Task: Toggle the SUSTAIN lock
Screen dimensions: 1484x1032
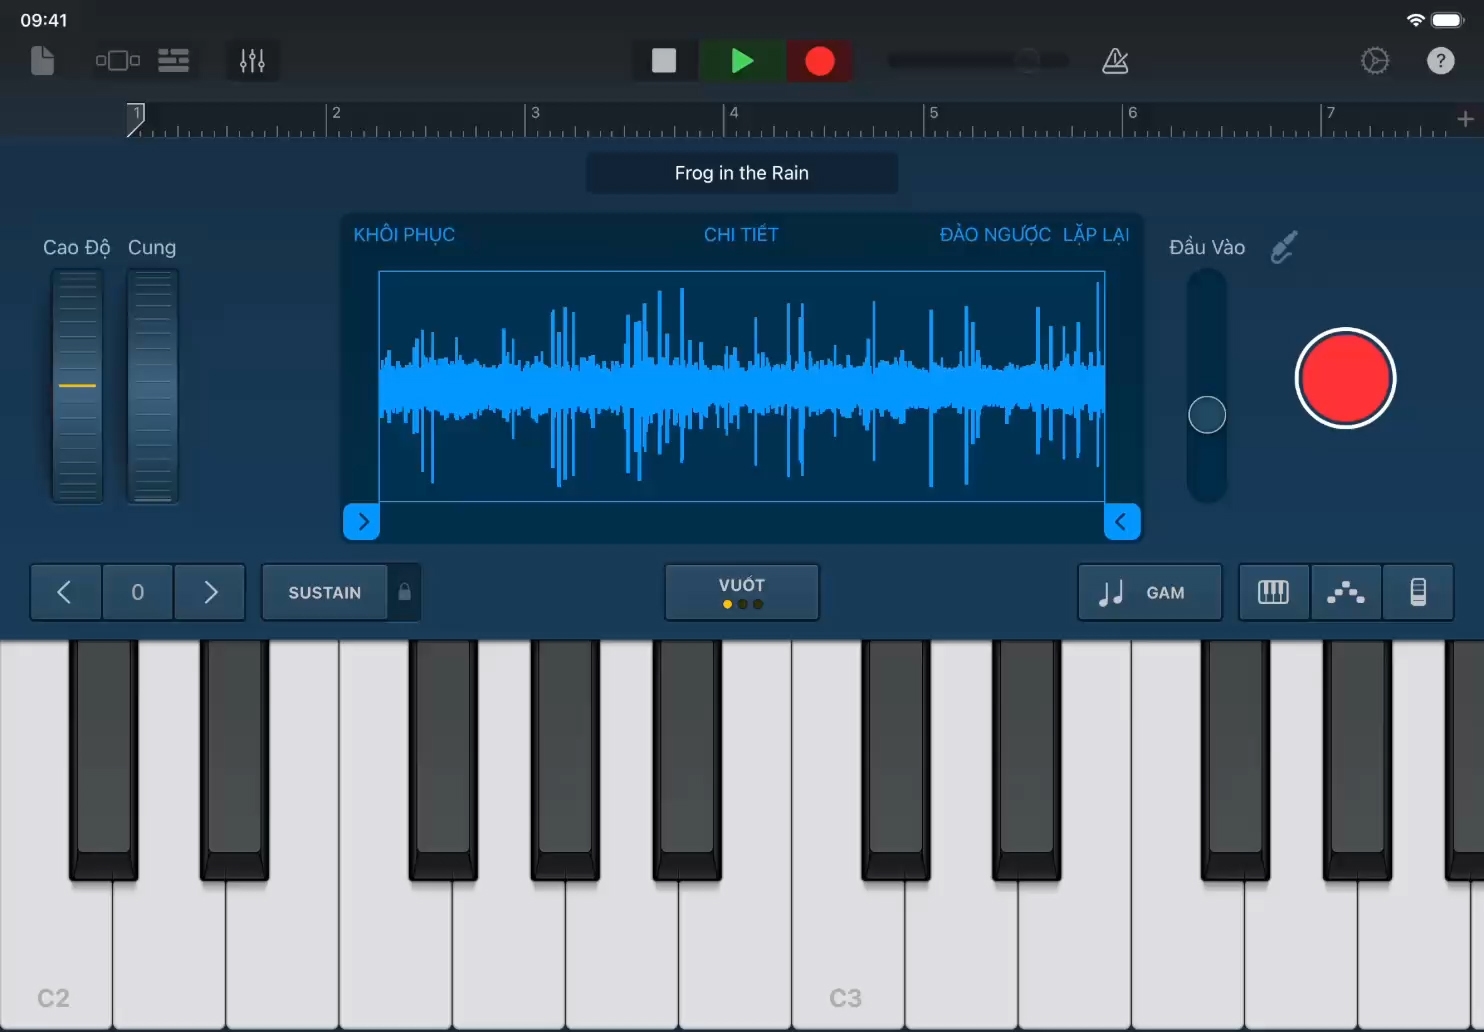Action: [404, 592]
